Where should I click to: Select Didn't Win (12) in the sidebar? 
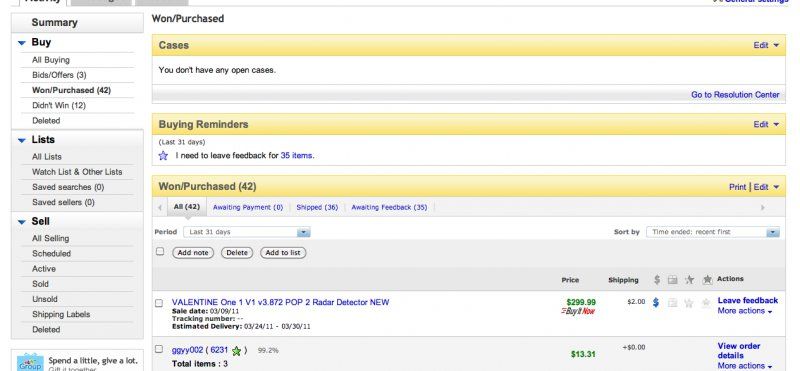pos(59,106)
